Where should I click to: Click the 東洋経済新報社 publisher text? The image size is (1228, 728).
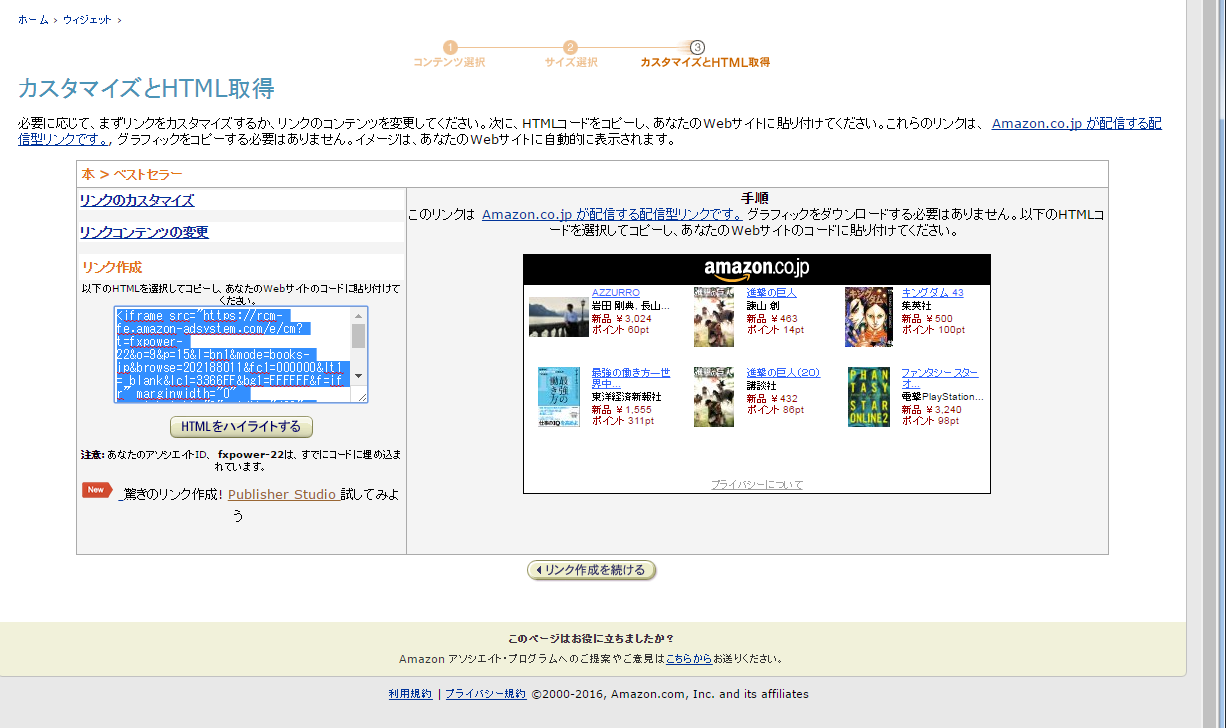pos(627,397)
